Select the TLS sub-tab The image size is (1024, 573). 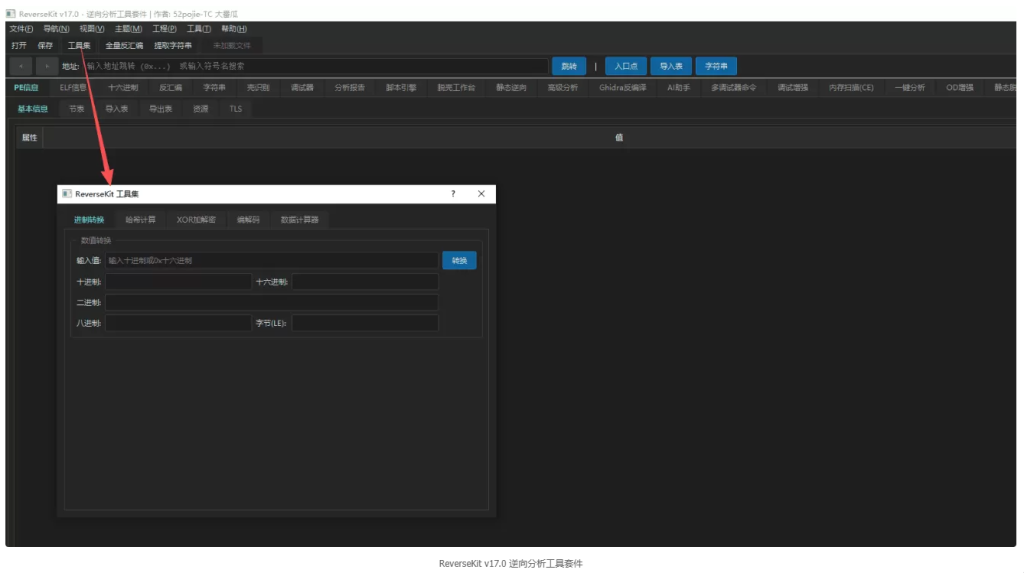(x=236, y=109)
